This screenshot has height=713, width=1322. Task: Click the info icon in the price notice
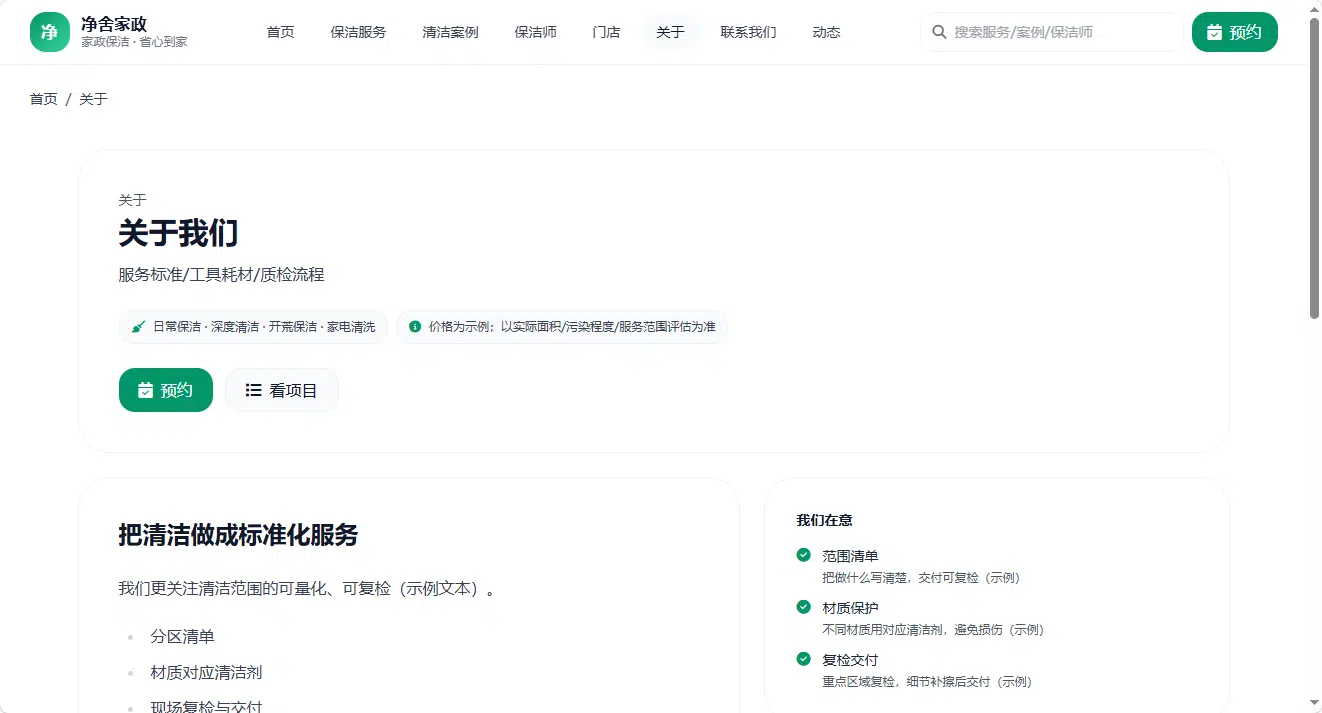[x=415, y=327]
